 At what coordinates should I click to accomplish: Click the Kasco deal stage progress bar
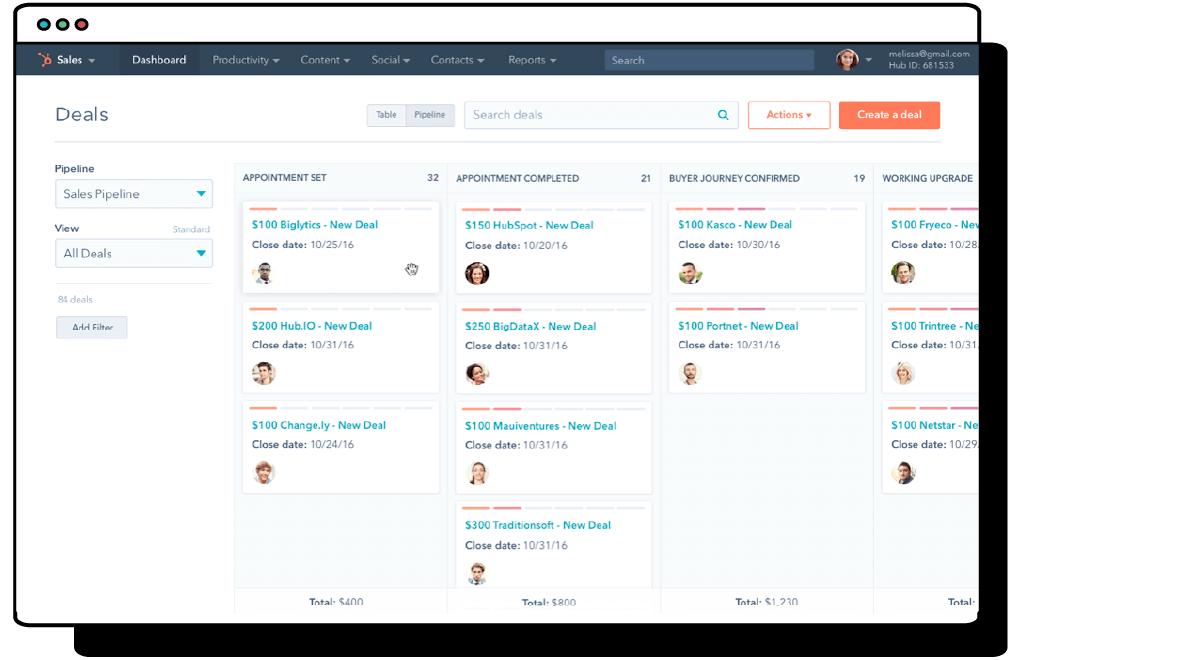pos(767,209)
